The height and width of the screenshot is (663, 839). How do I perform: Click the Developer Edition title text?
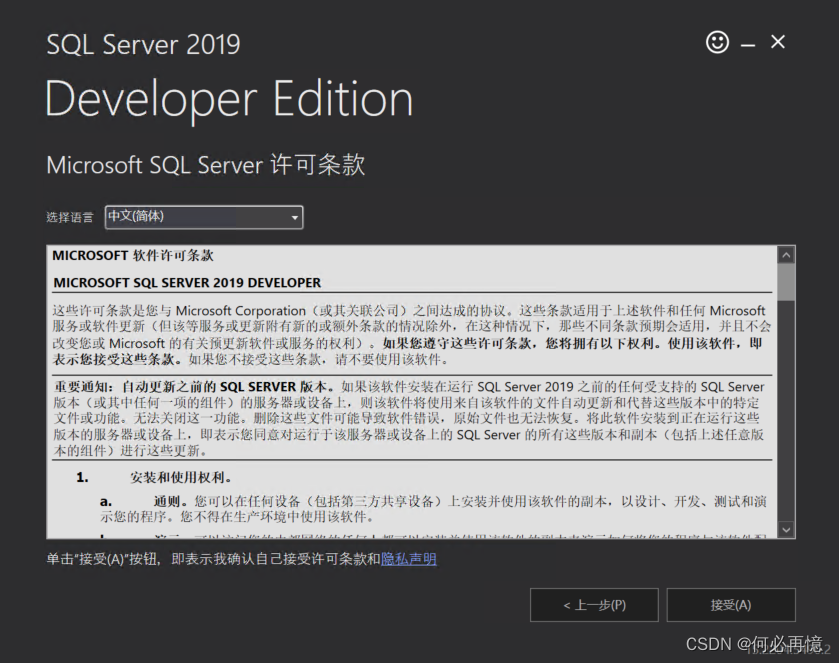229,99
